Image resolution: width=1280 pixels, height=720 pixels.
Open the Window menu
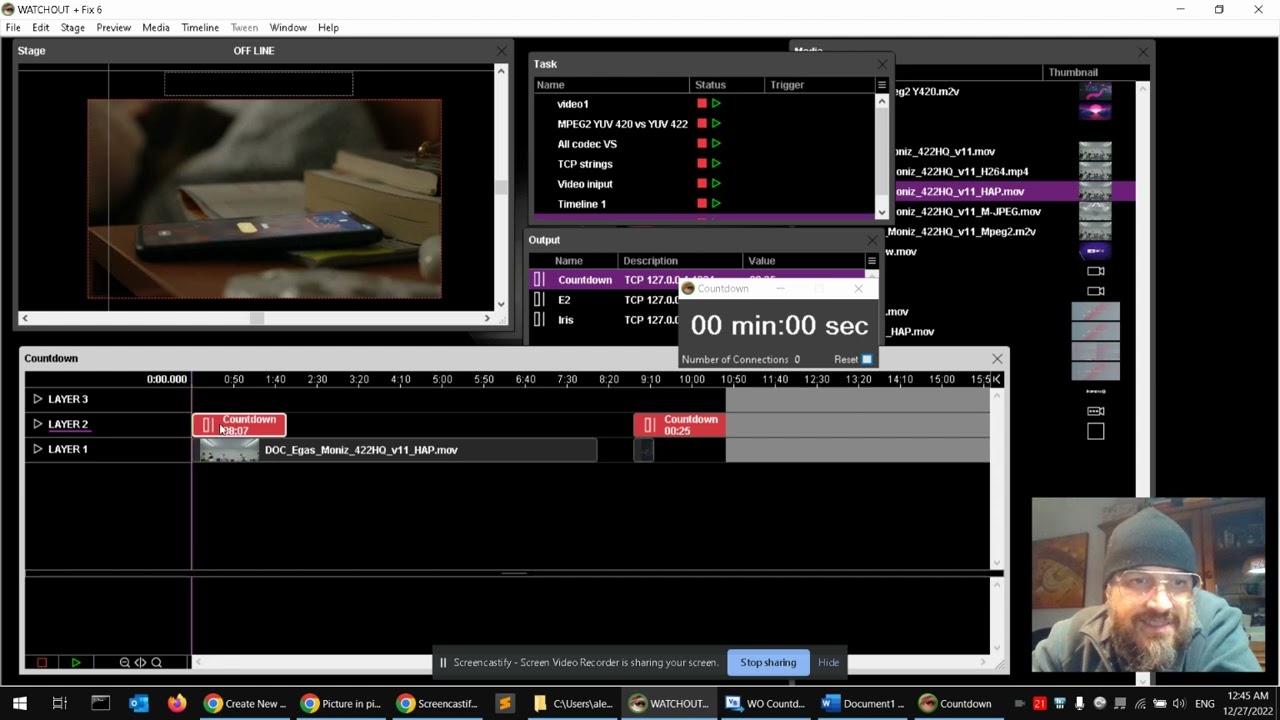pyautogui.click(x=288, y=28)
